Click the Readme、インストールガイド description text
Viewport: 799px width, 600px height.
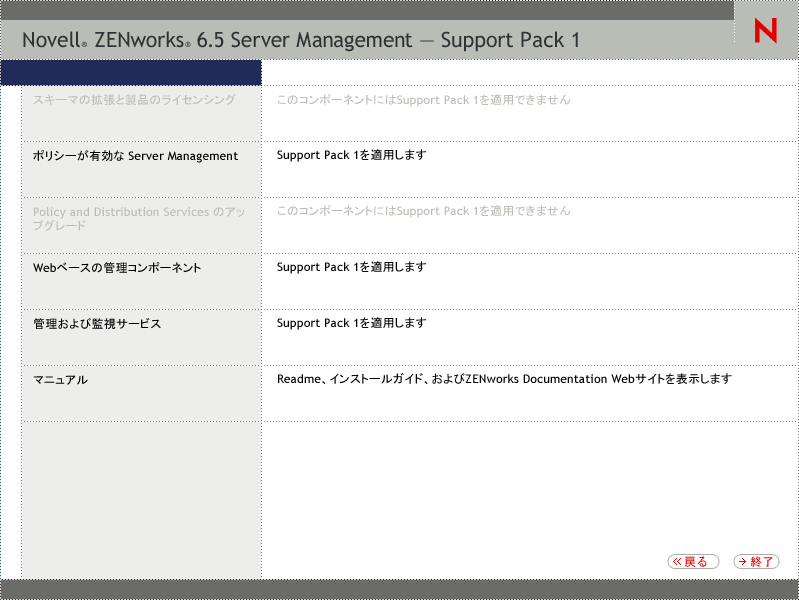coord(504,379)
